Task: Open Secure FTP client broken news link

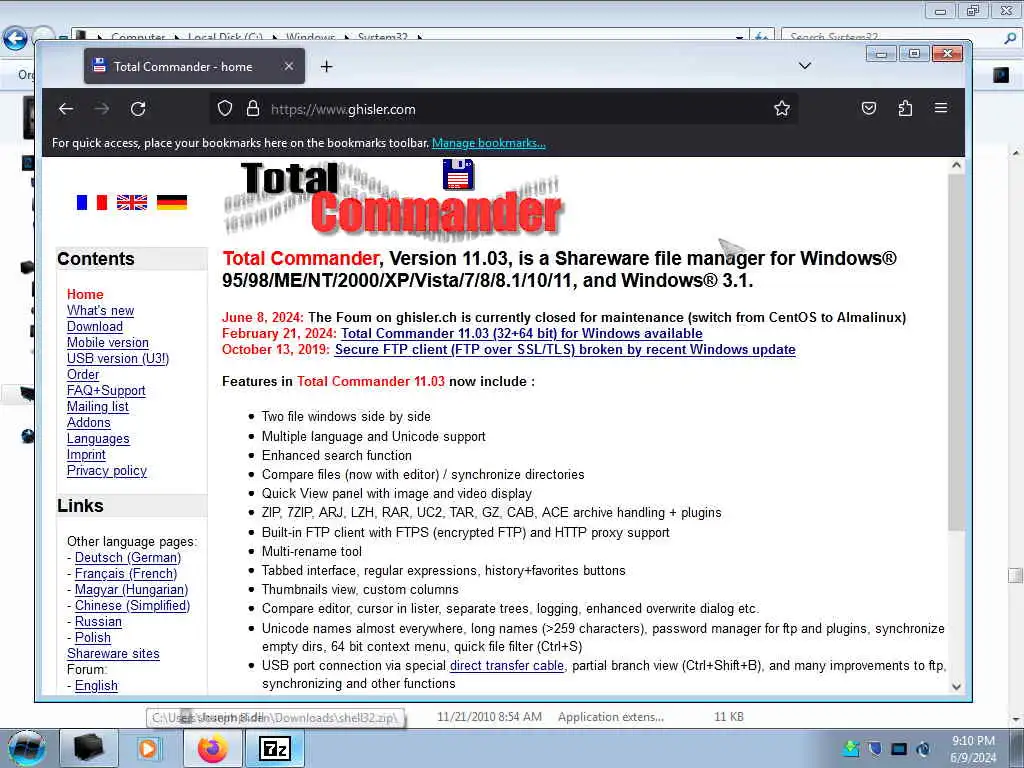Action: 565,349
